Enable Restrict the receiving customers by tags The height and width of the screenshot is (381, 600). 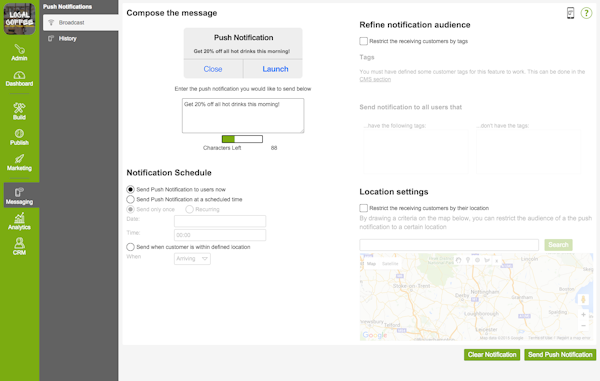pyautogui.click(x=364, y=41)
